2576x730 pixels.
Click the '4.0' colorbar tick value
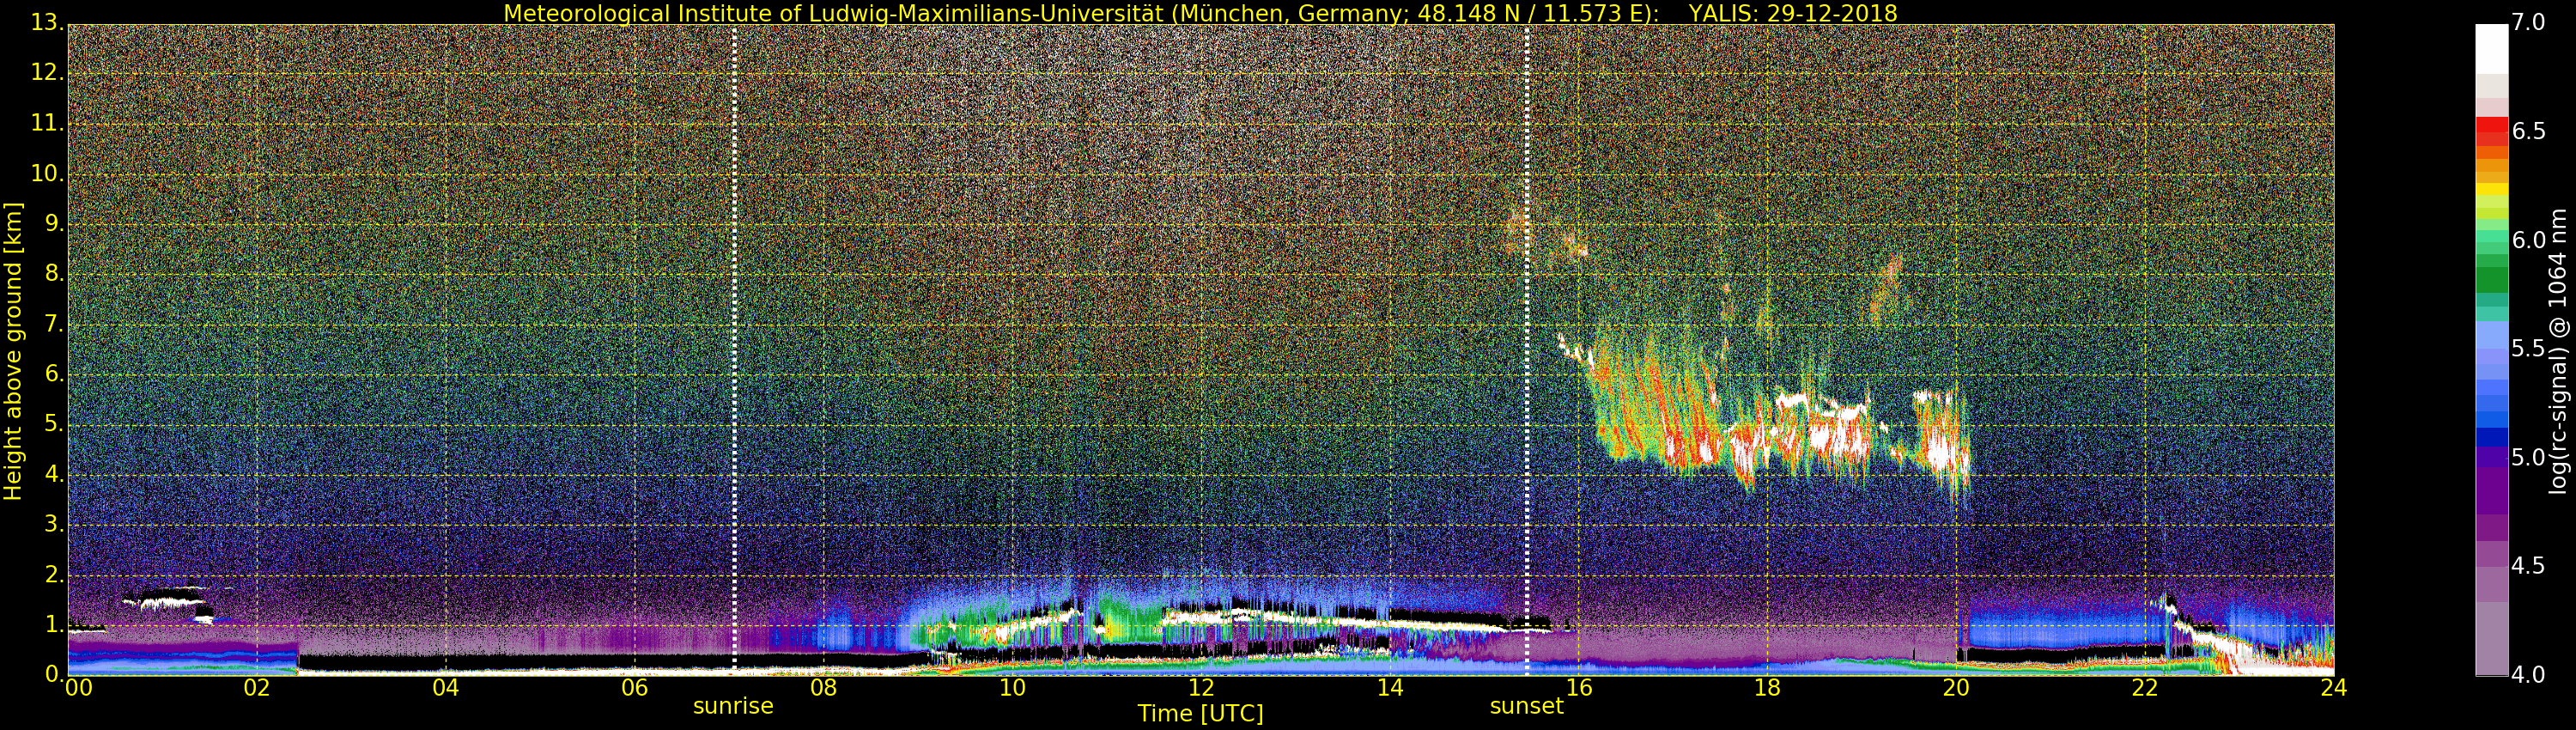[2529, 675]
